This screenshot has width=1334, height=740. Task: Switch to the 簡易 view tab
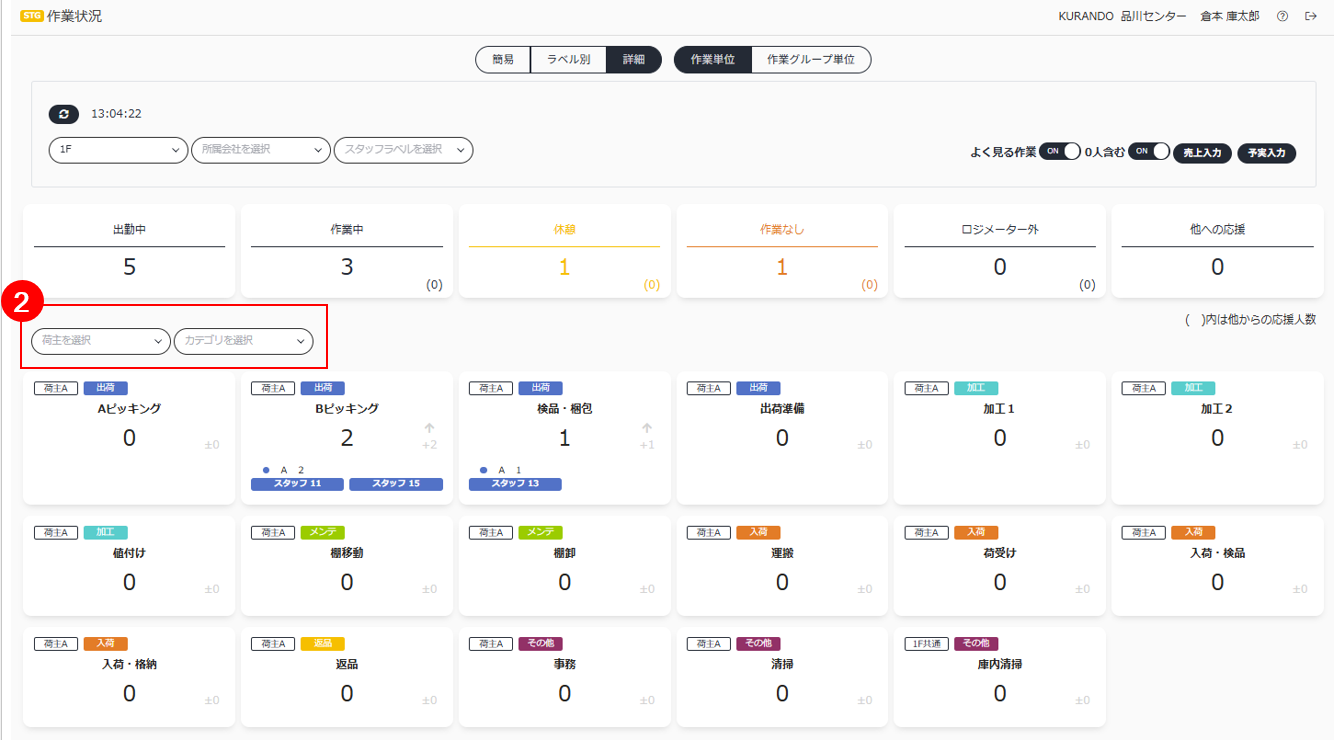tap(503, 60)
